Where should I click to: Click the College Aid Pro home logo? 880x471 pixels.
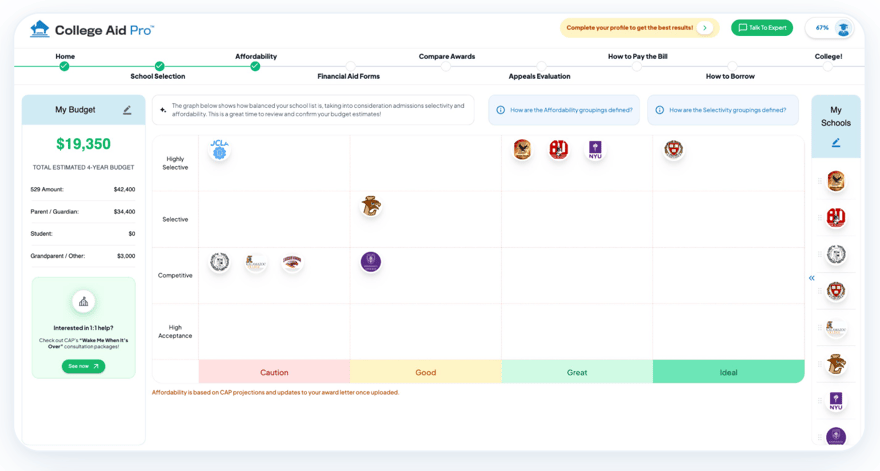[x=92, y=30]
